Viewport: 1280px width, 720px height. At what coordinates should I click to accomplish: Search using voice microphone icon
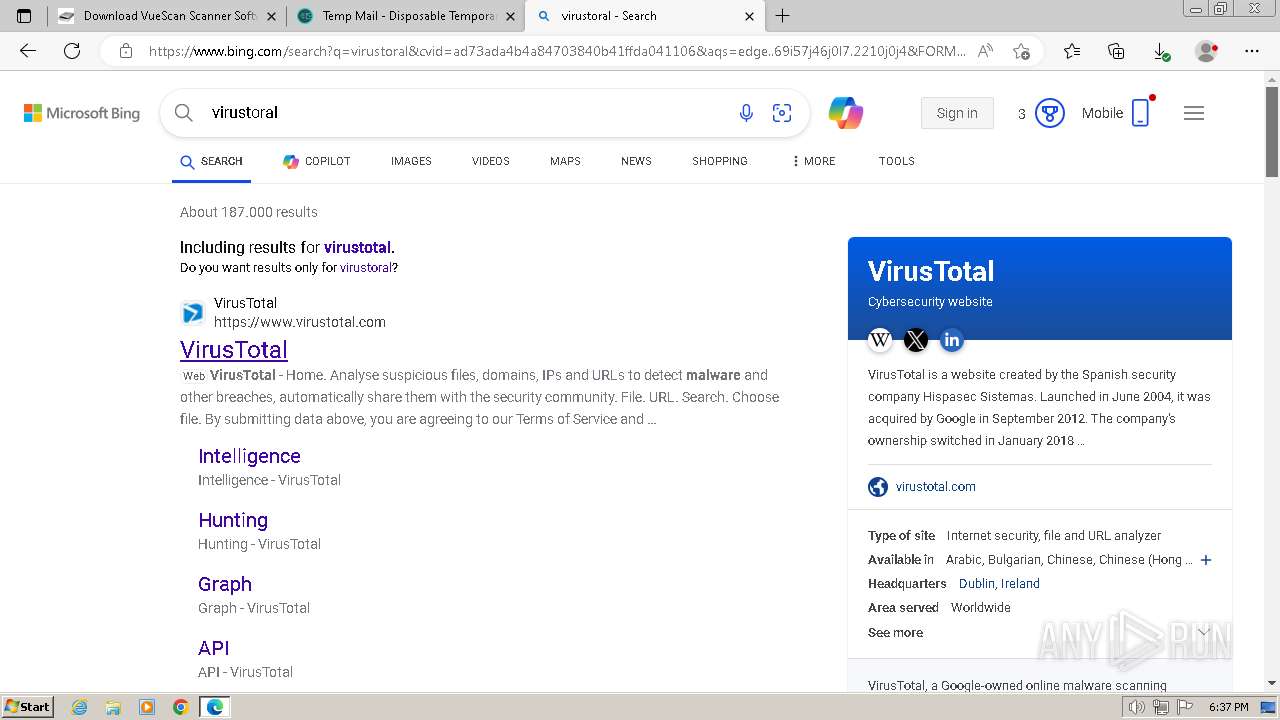click(x=746, y=113)
